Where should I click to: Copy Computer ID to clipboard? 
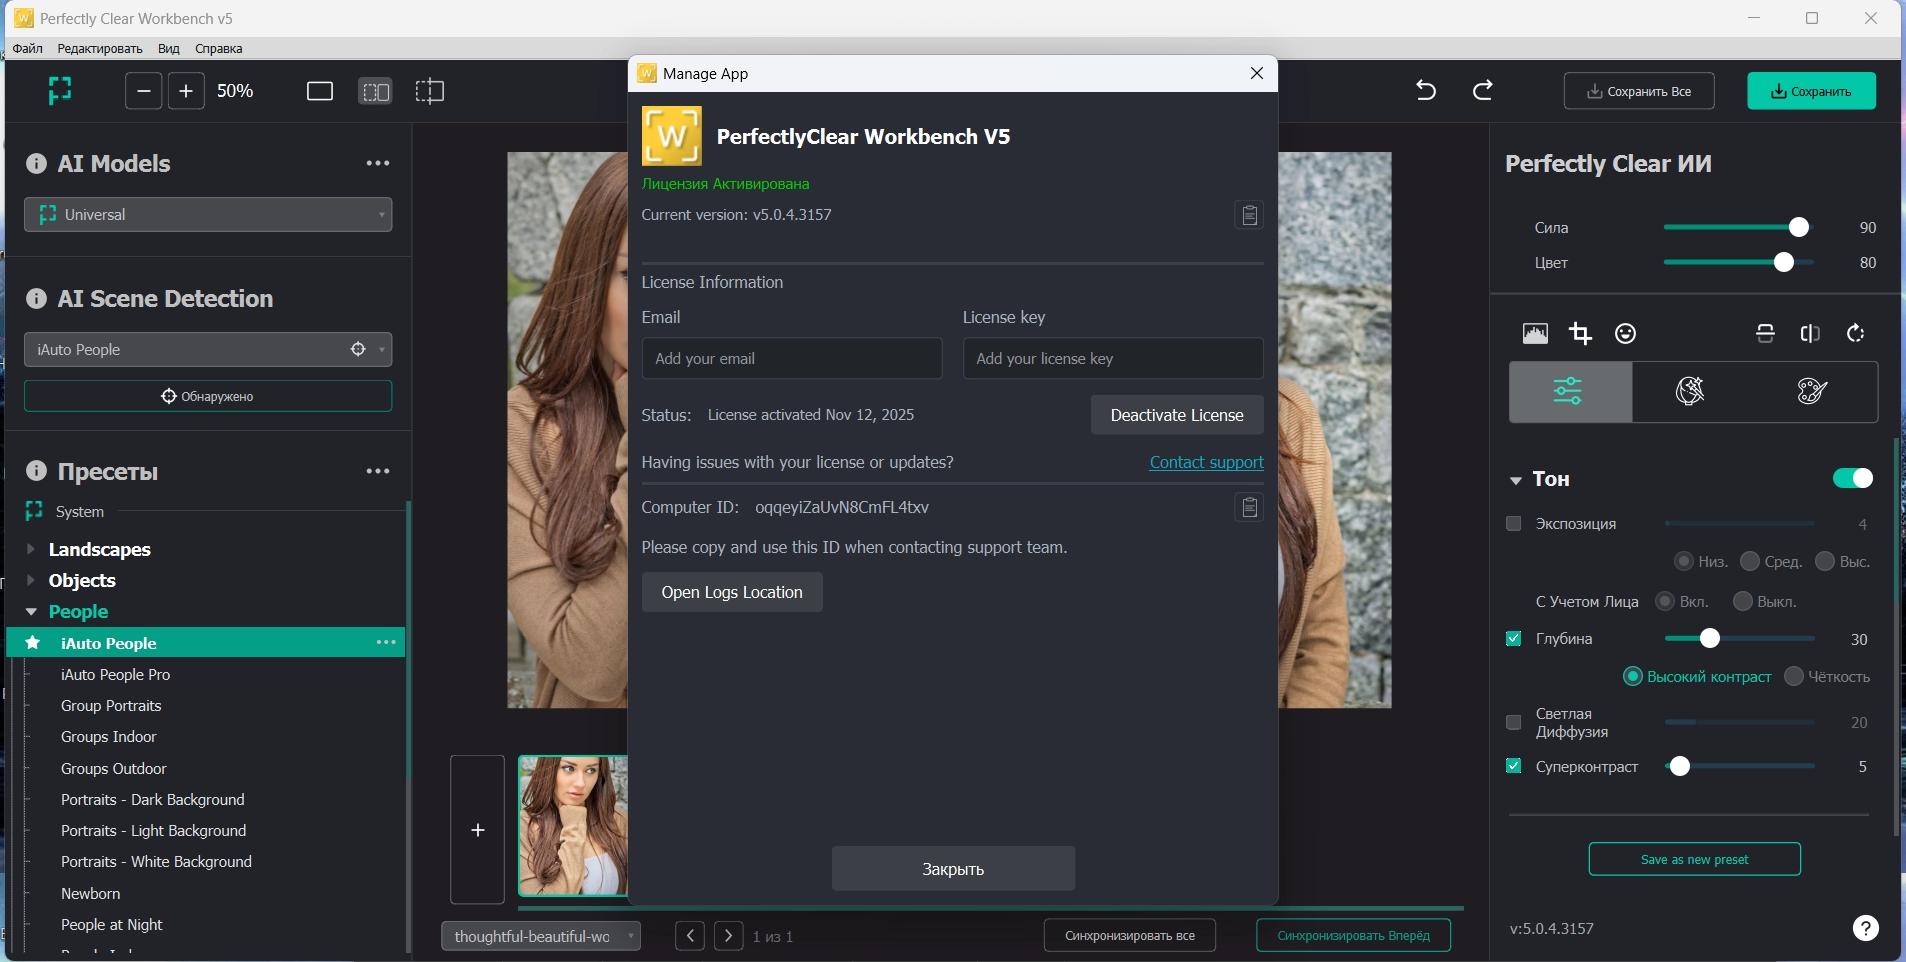pyautogui.click(x=1249, y=508)
